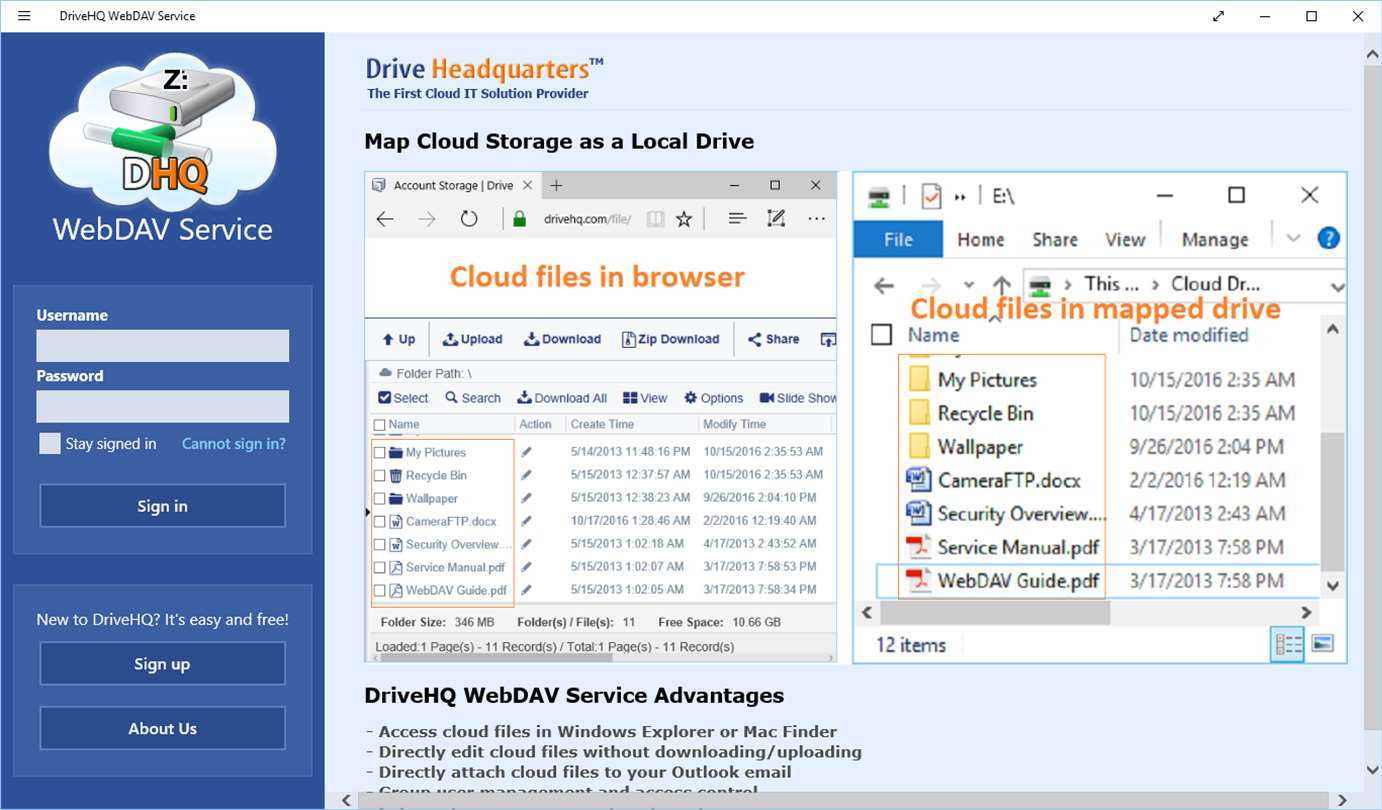
Task: Open the Explorer address bar dropdown arrow
Action: click(x=1338, y=287)
